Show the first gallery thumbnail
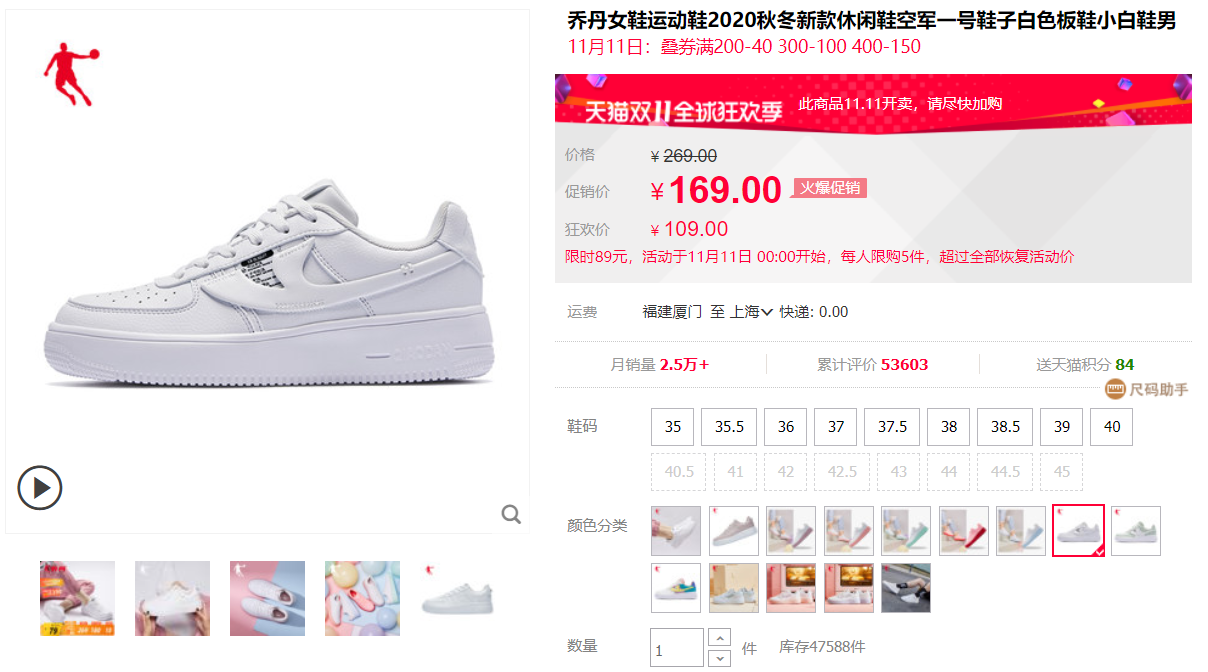 tap(77, 598)
